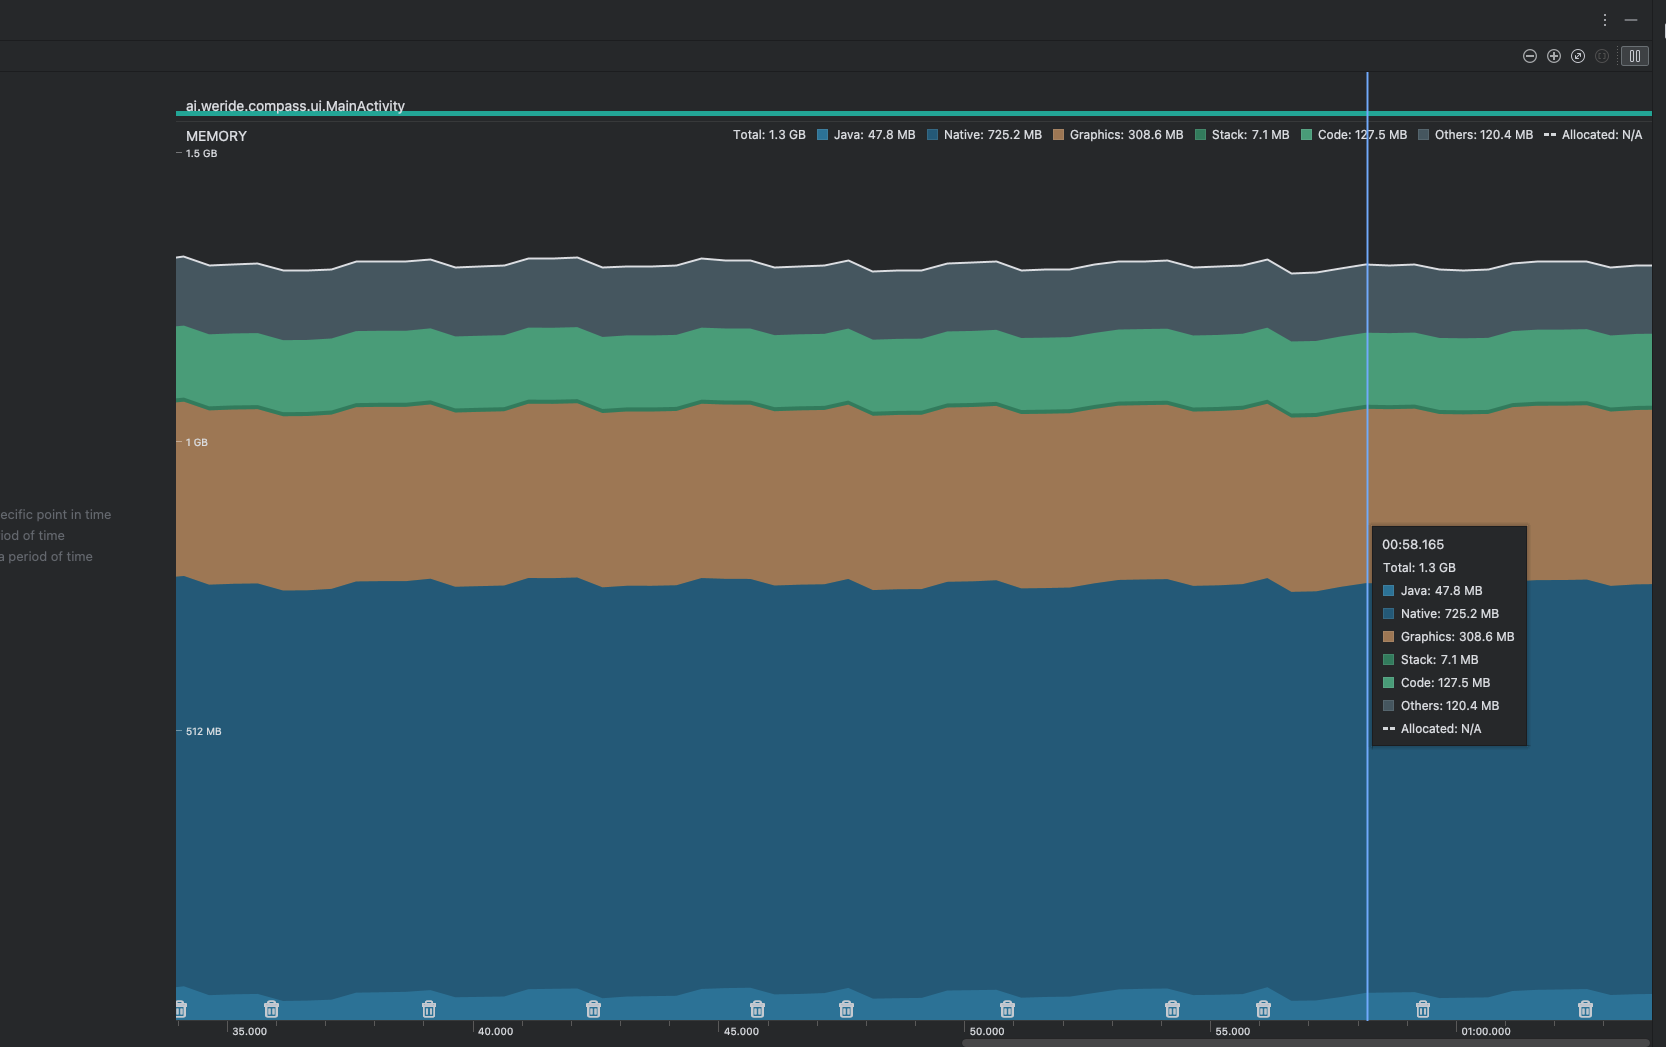Click garbage collection marker just after 55.000
1666x1047 pixels.
click(1263, 1009)
